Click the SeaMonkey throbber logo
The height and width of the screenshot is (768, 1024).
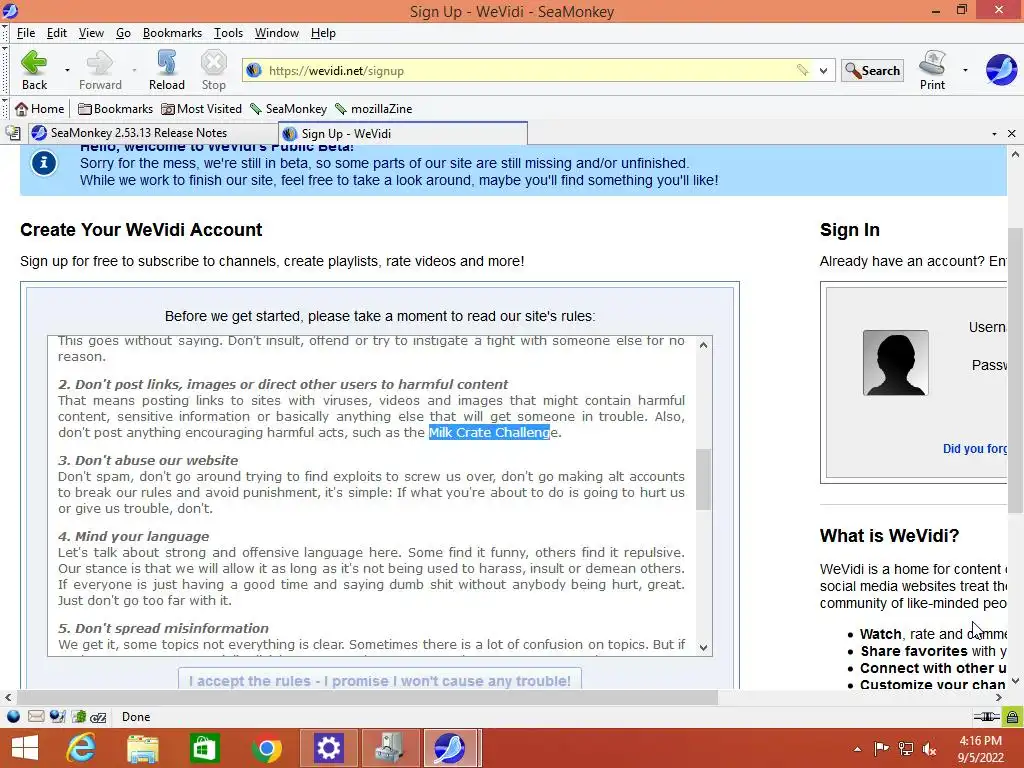[x=1001, y=69]
